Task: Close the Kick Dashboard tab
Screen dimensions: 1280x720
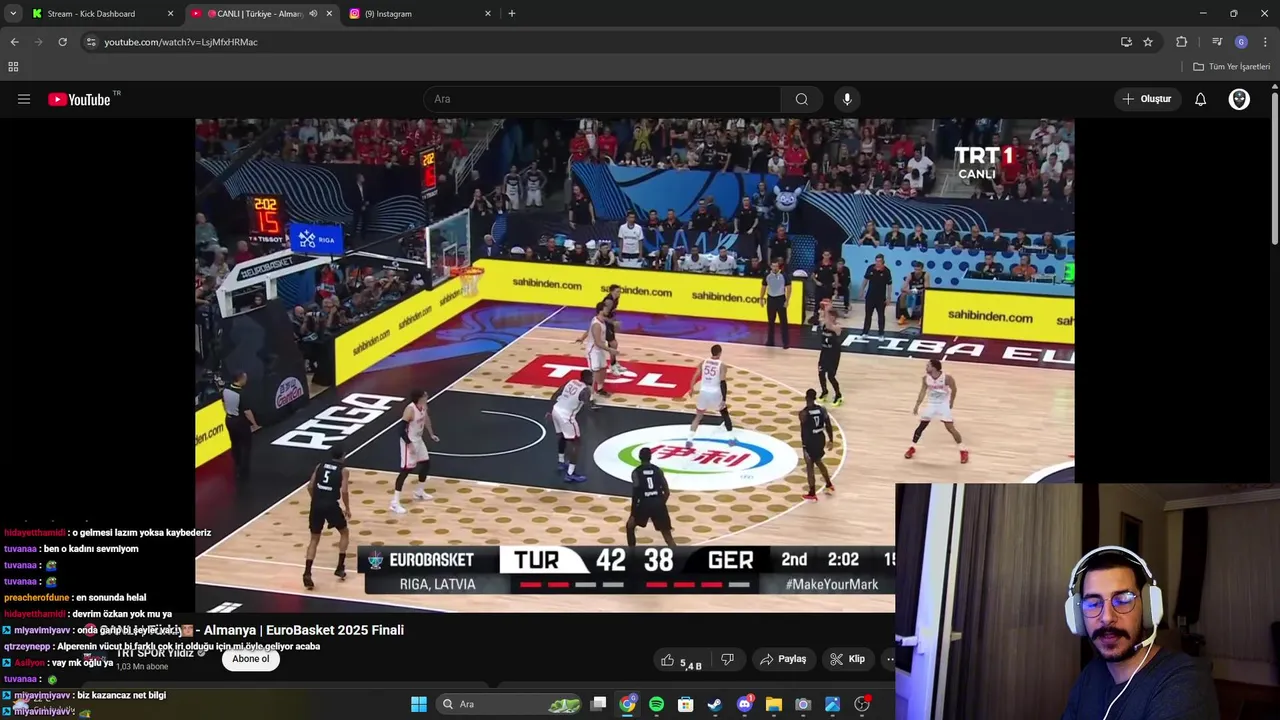Action: (x=170, y=14)
